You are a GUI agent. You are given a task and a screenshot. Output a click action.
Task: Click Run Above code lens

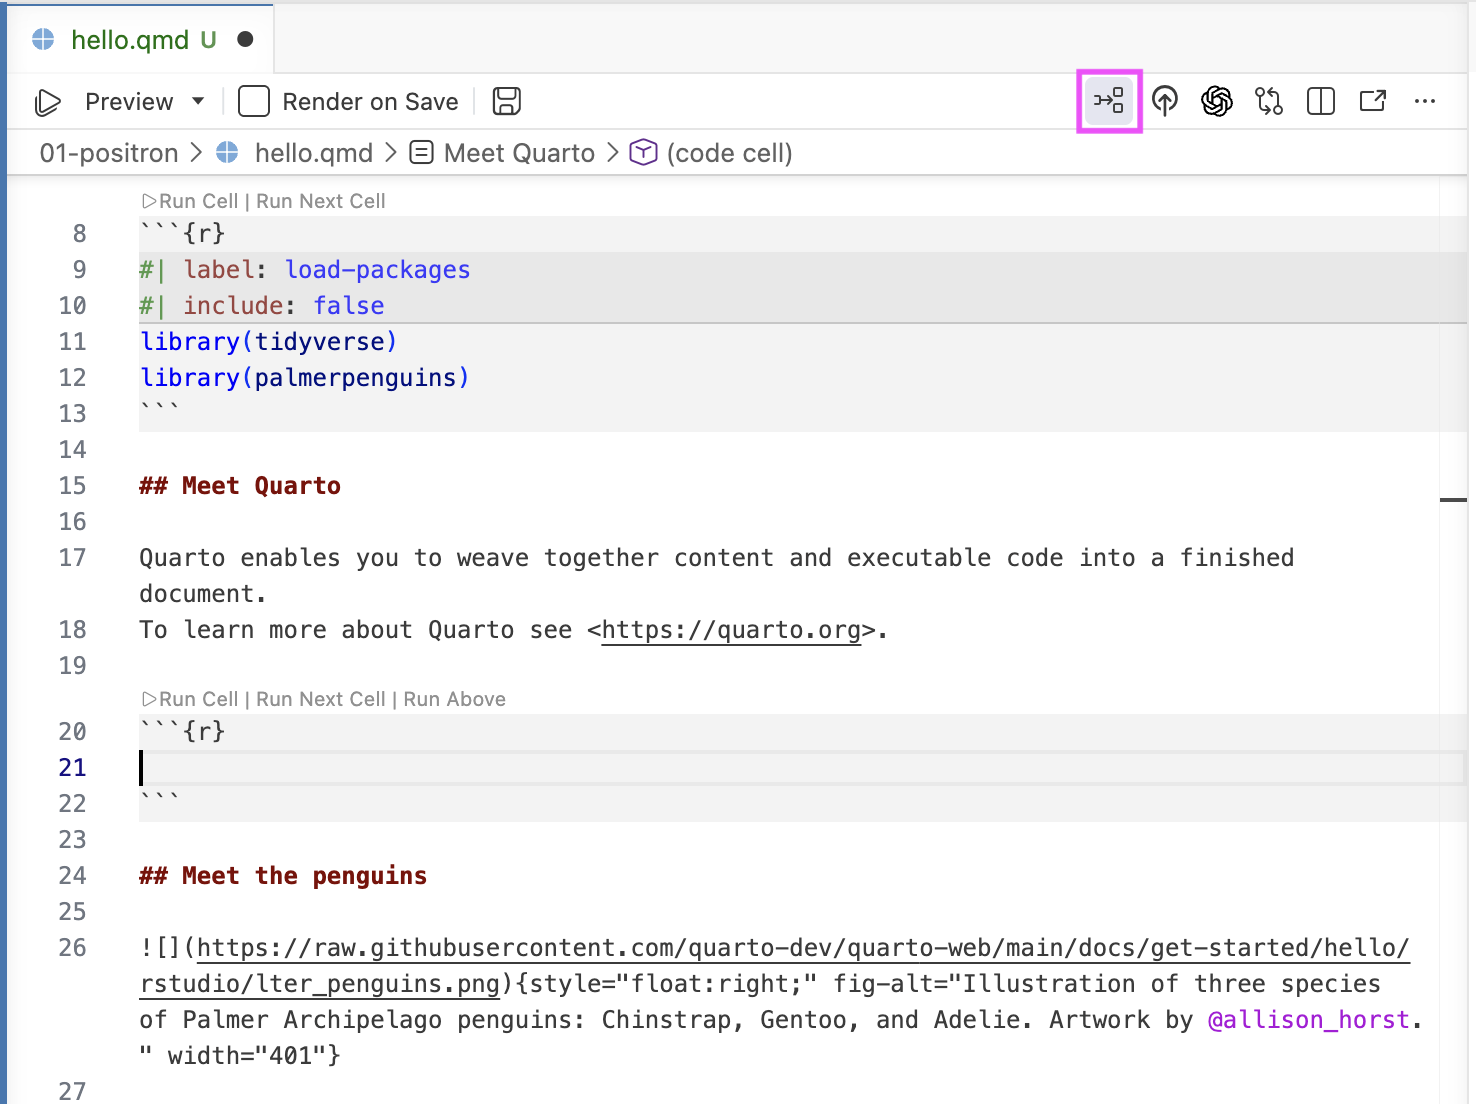(x=454, y=699)
